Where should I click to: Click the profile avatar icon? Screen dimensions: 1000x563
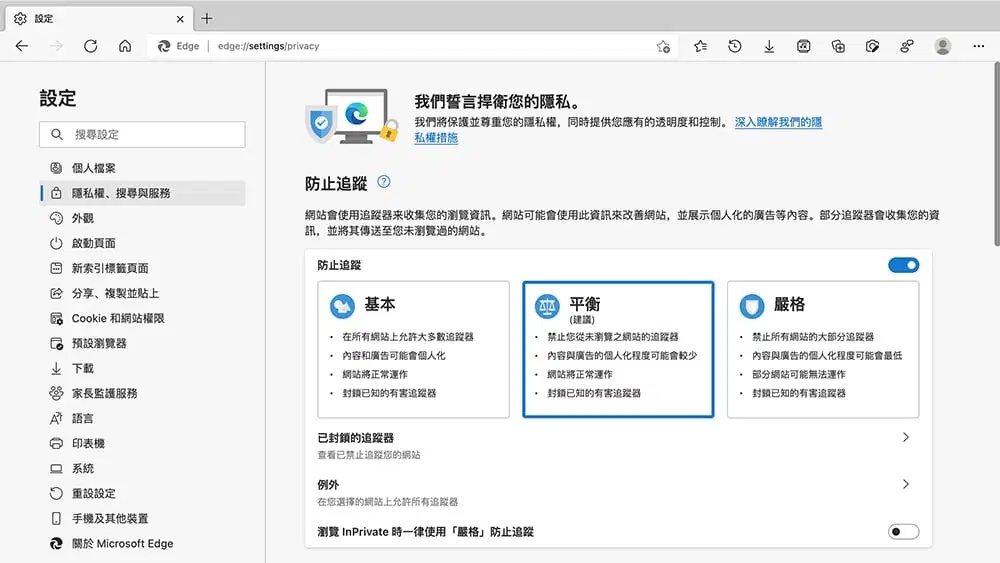point(943,46)
